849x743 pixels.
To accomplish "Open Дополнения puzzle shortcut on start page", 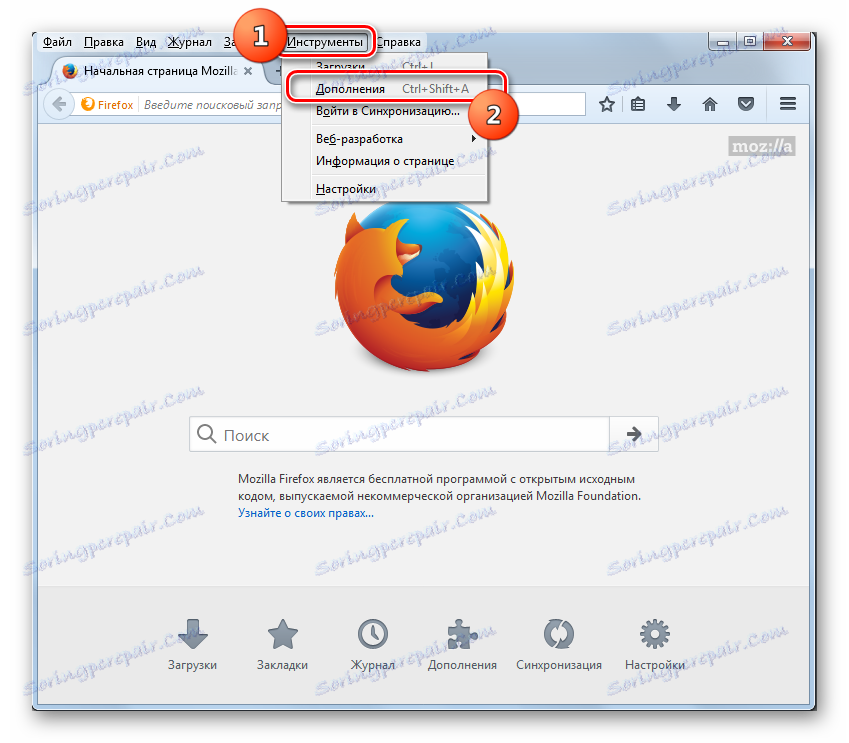I will tap(462, 645).
